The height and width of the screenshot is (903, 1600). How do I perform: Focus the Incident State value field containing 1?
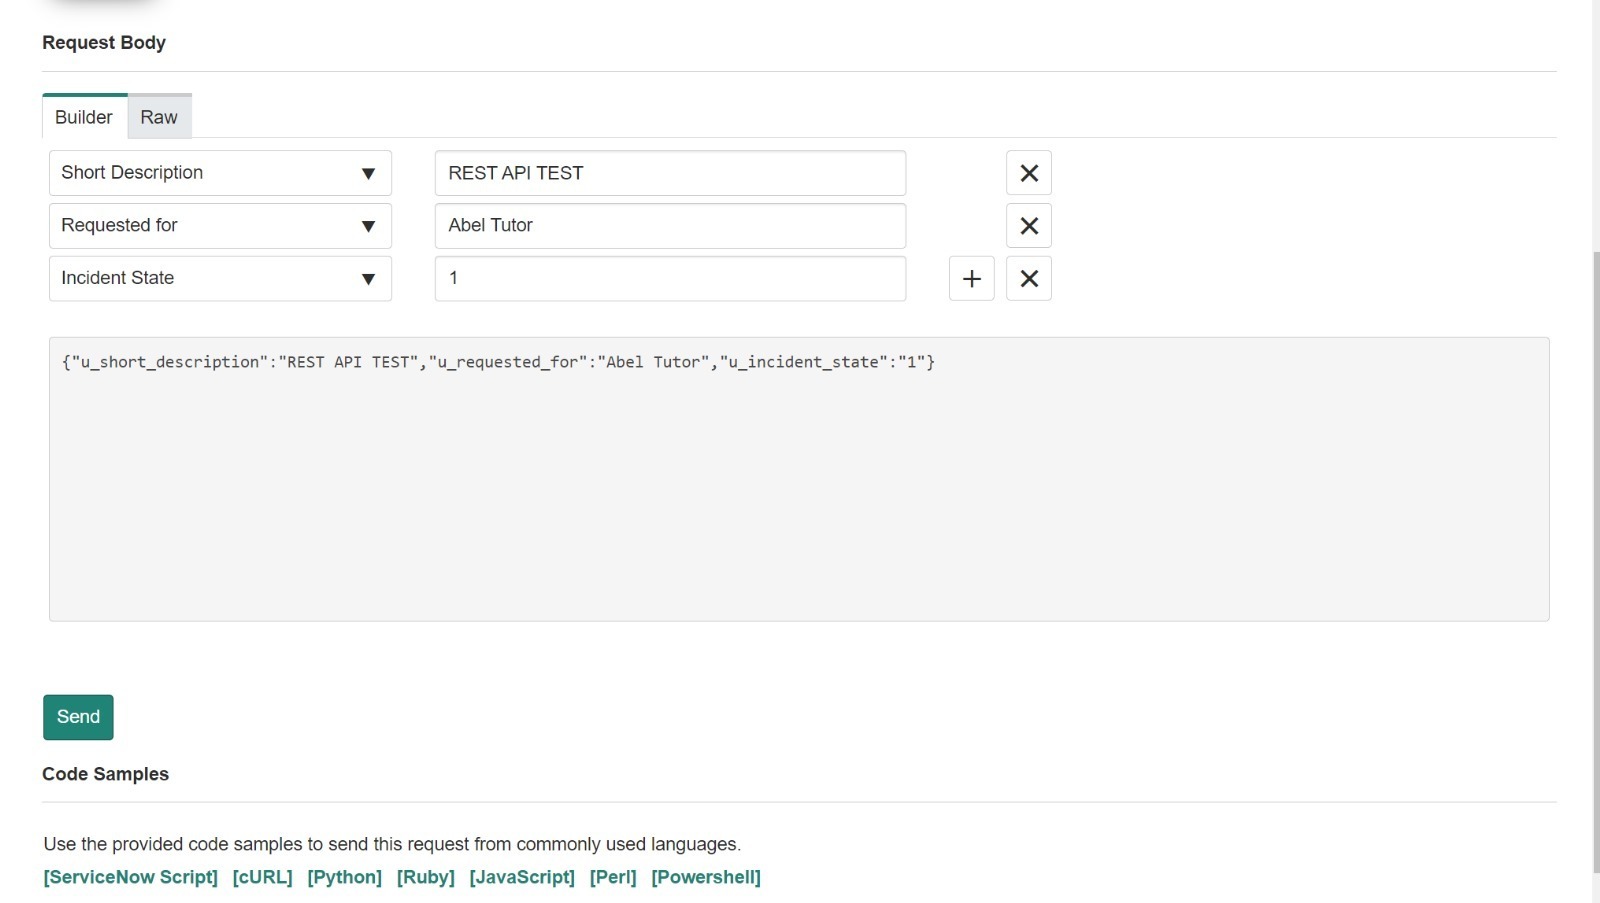671,279
